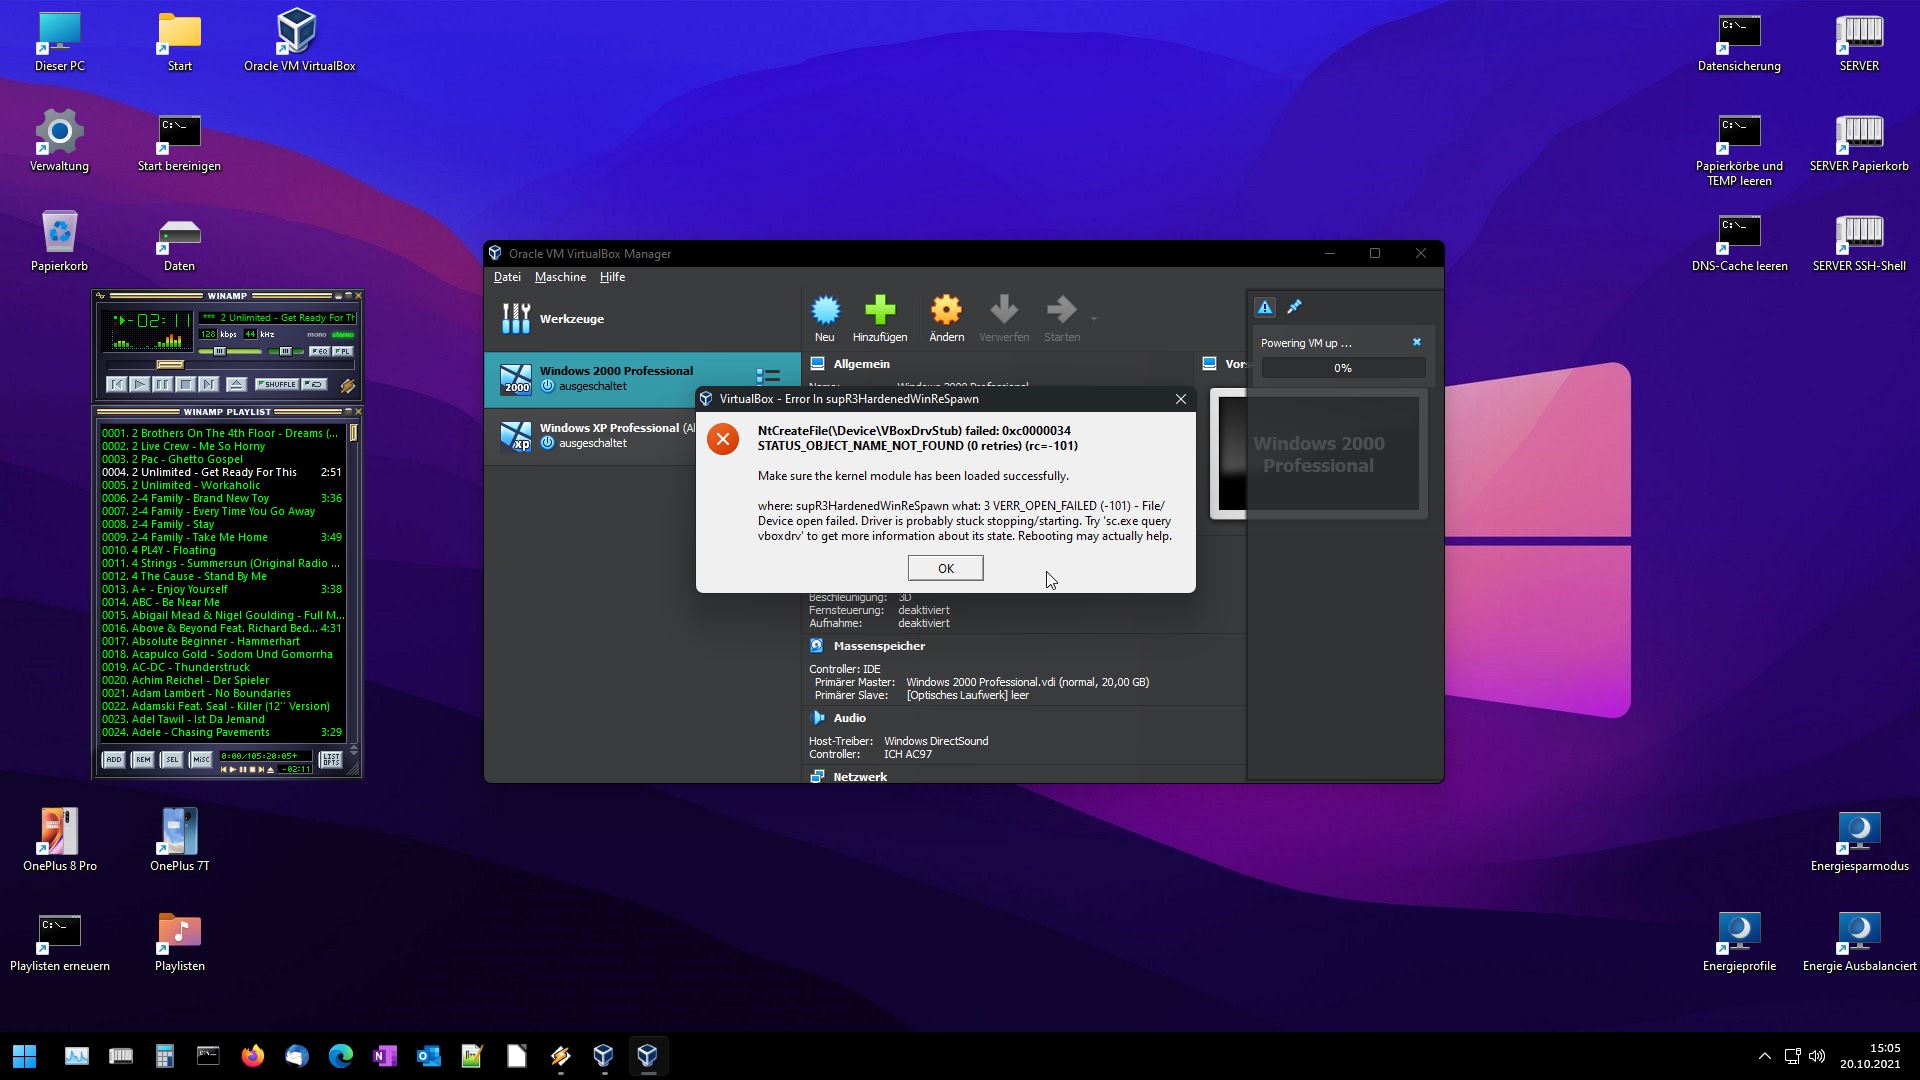Toggle Winamp repeat mode

click(x=315, y=385)
